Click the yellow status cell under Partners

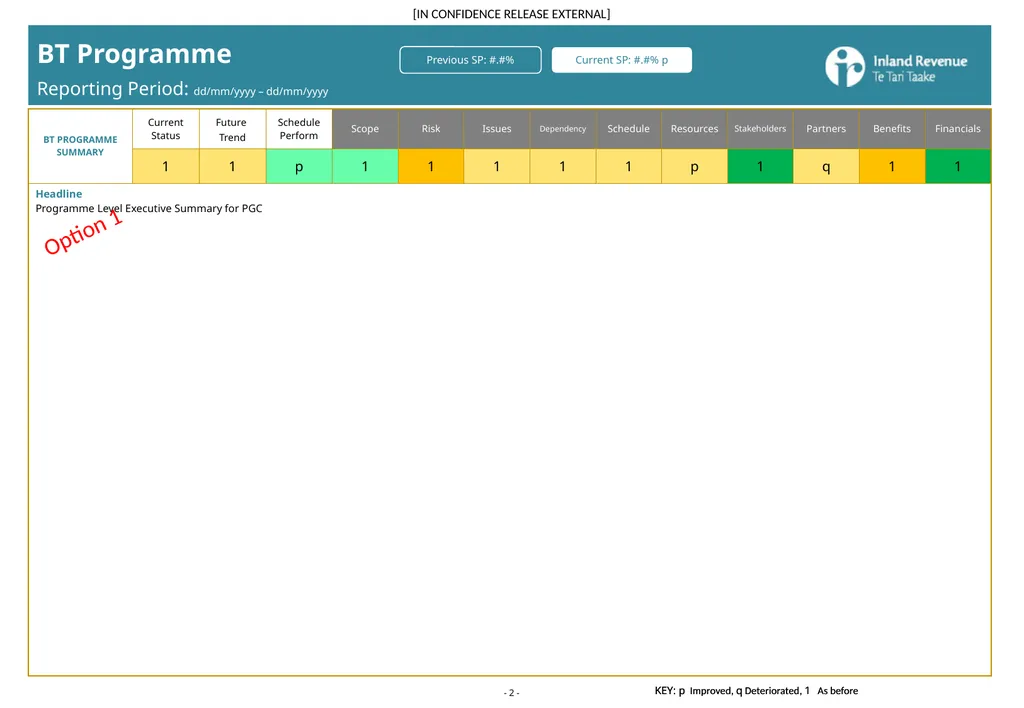826,167
